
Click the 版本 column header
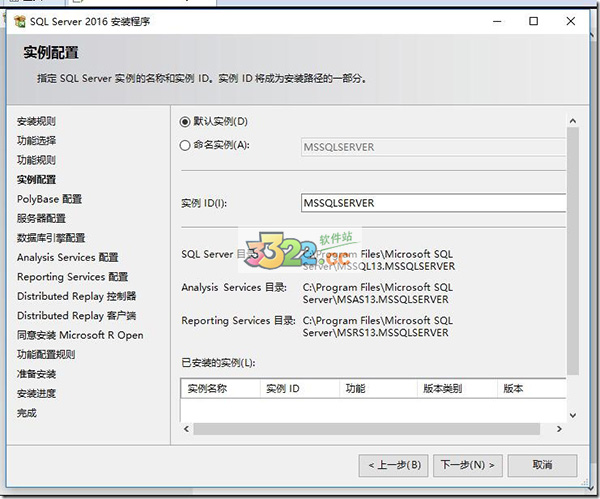click(x=532, y=389)
